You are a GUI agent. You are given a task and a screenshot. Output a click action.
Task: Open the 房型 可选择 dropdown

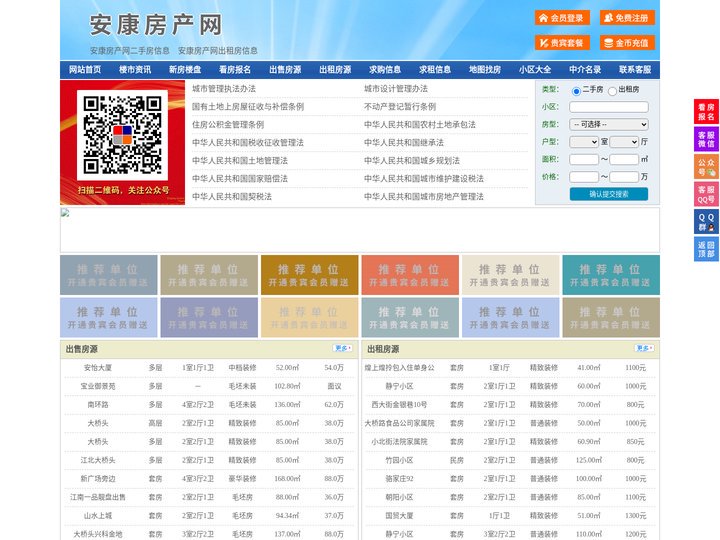[609, 124]
